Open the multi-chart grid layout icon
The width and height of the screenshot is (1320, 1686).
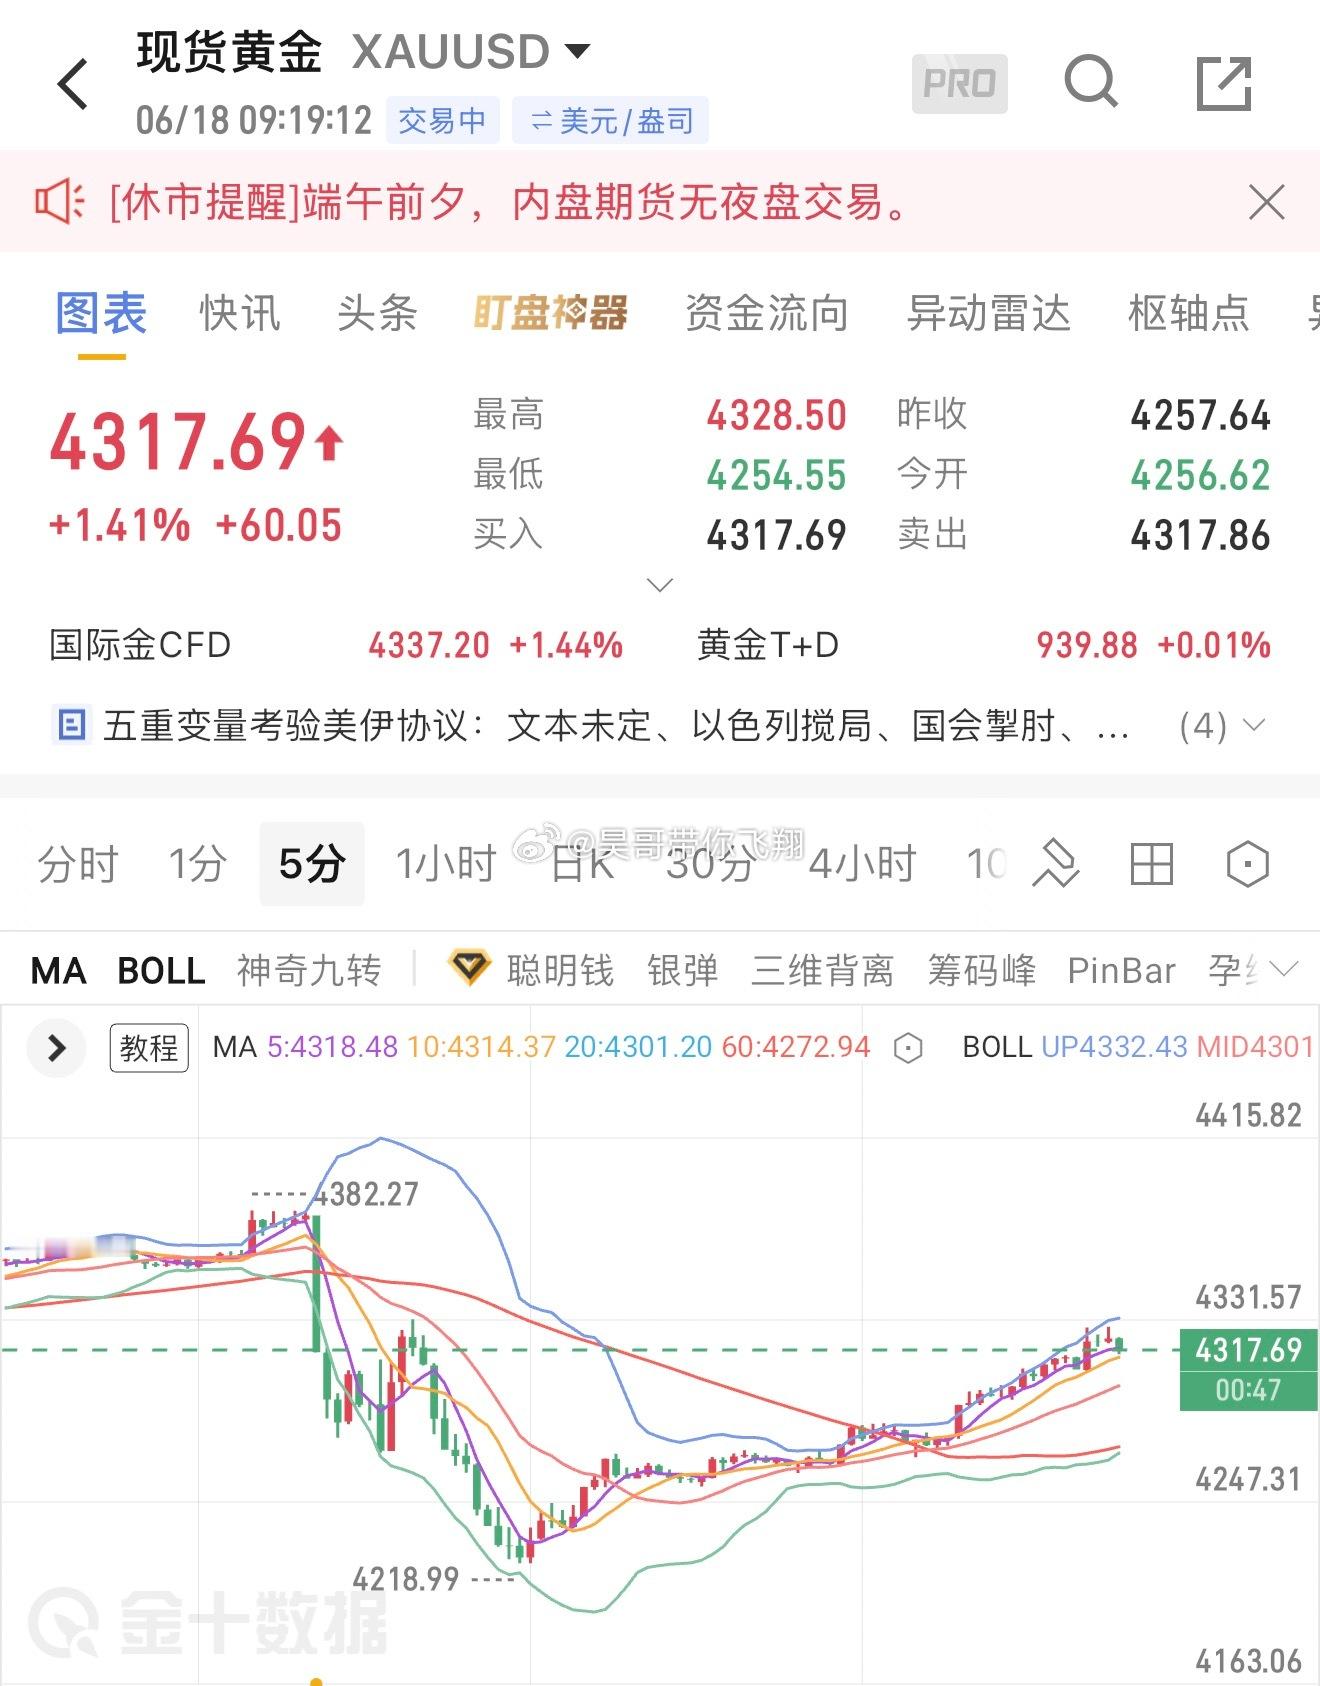coord(1151,864)
